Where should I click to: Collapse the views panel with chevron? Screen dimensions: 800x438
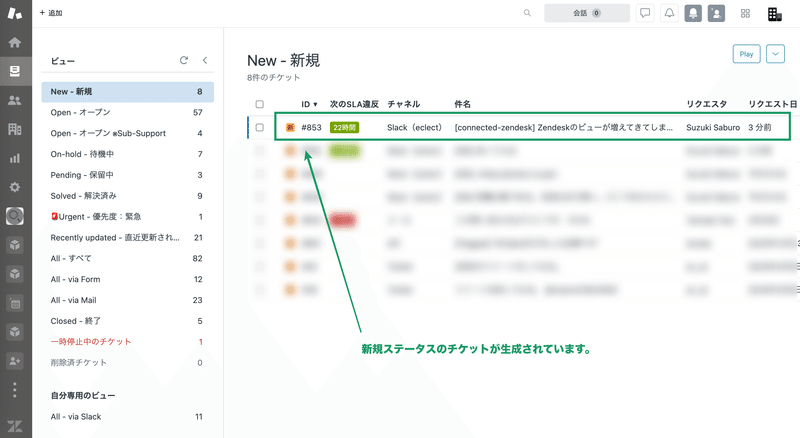(x=205, y=60)
